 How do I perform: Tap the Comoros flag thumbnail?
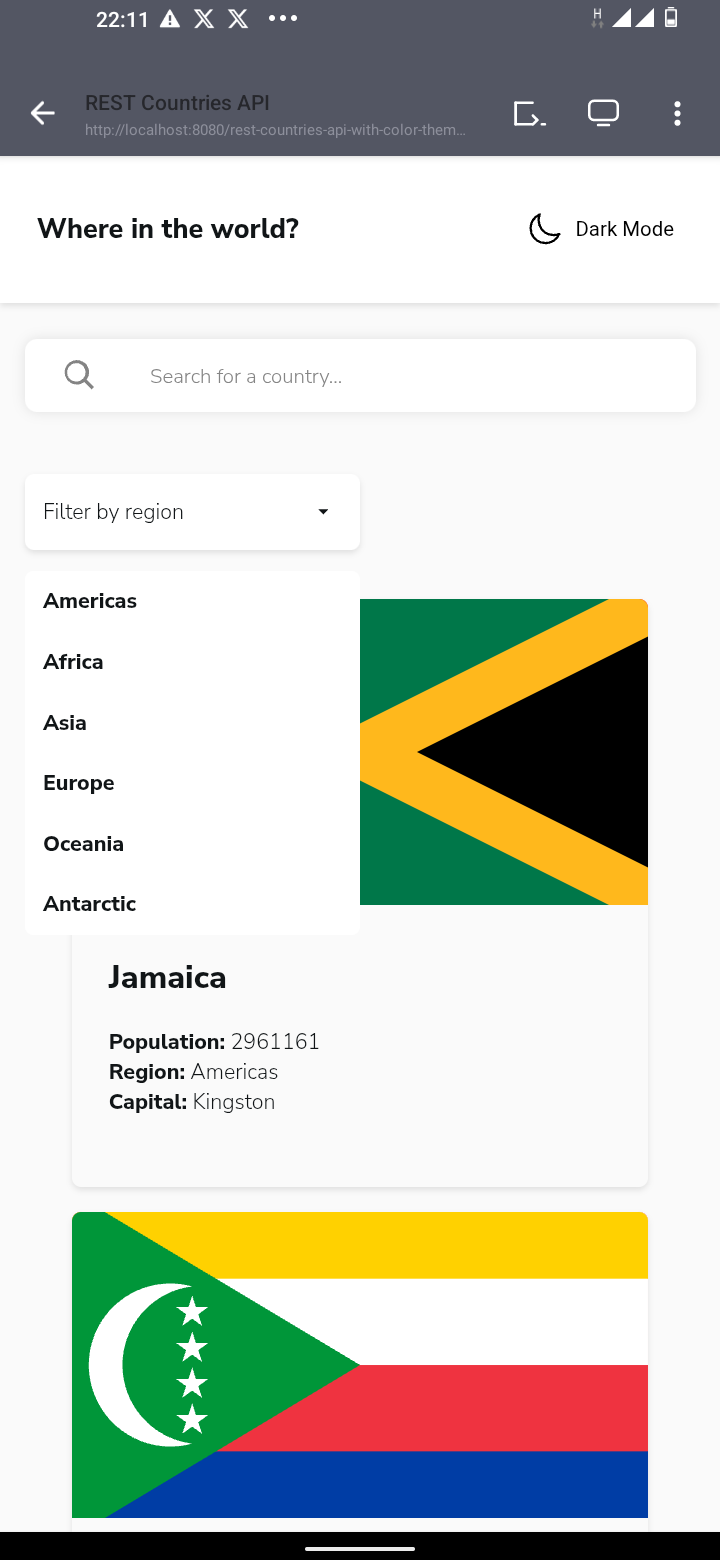click(x=360, y=1365)
